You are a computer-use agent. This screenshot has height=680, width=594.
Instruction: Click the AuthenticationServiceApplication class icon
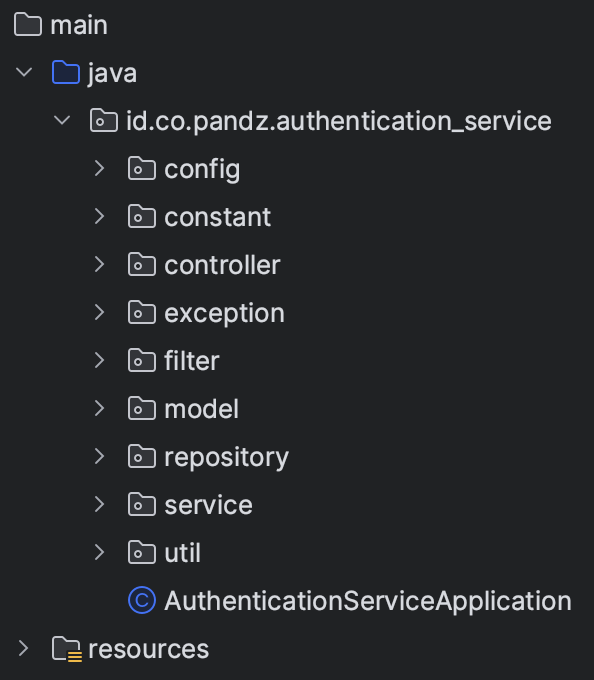142,600
